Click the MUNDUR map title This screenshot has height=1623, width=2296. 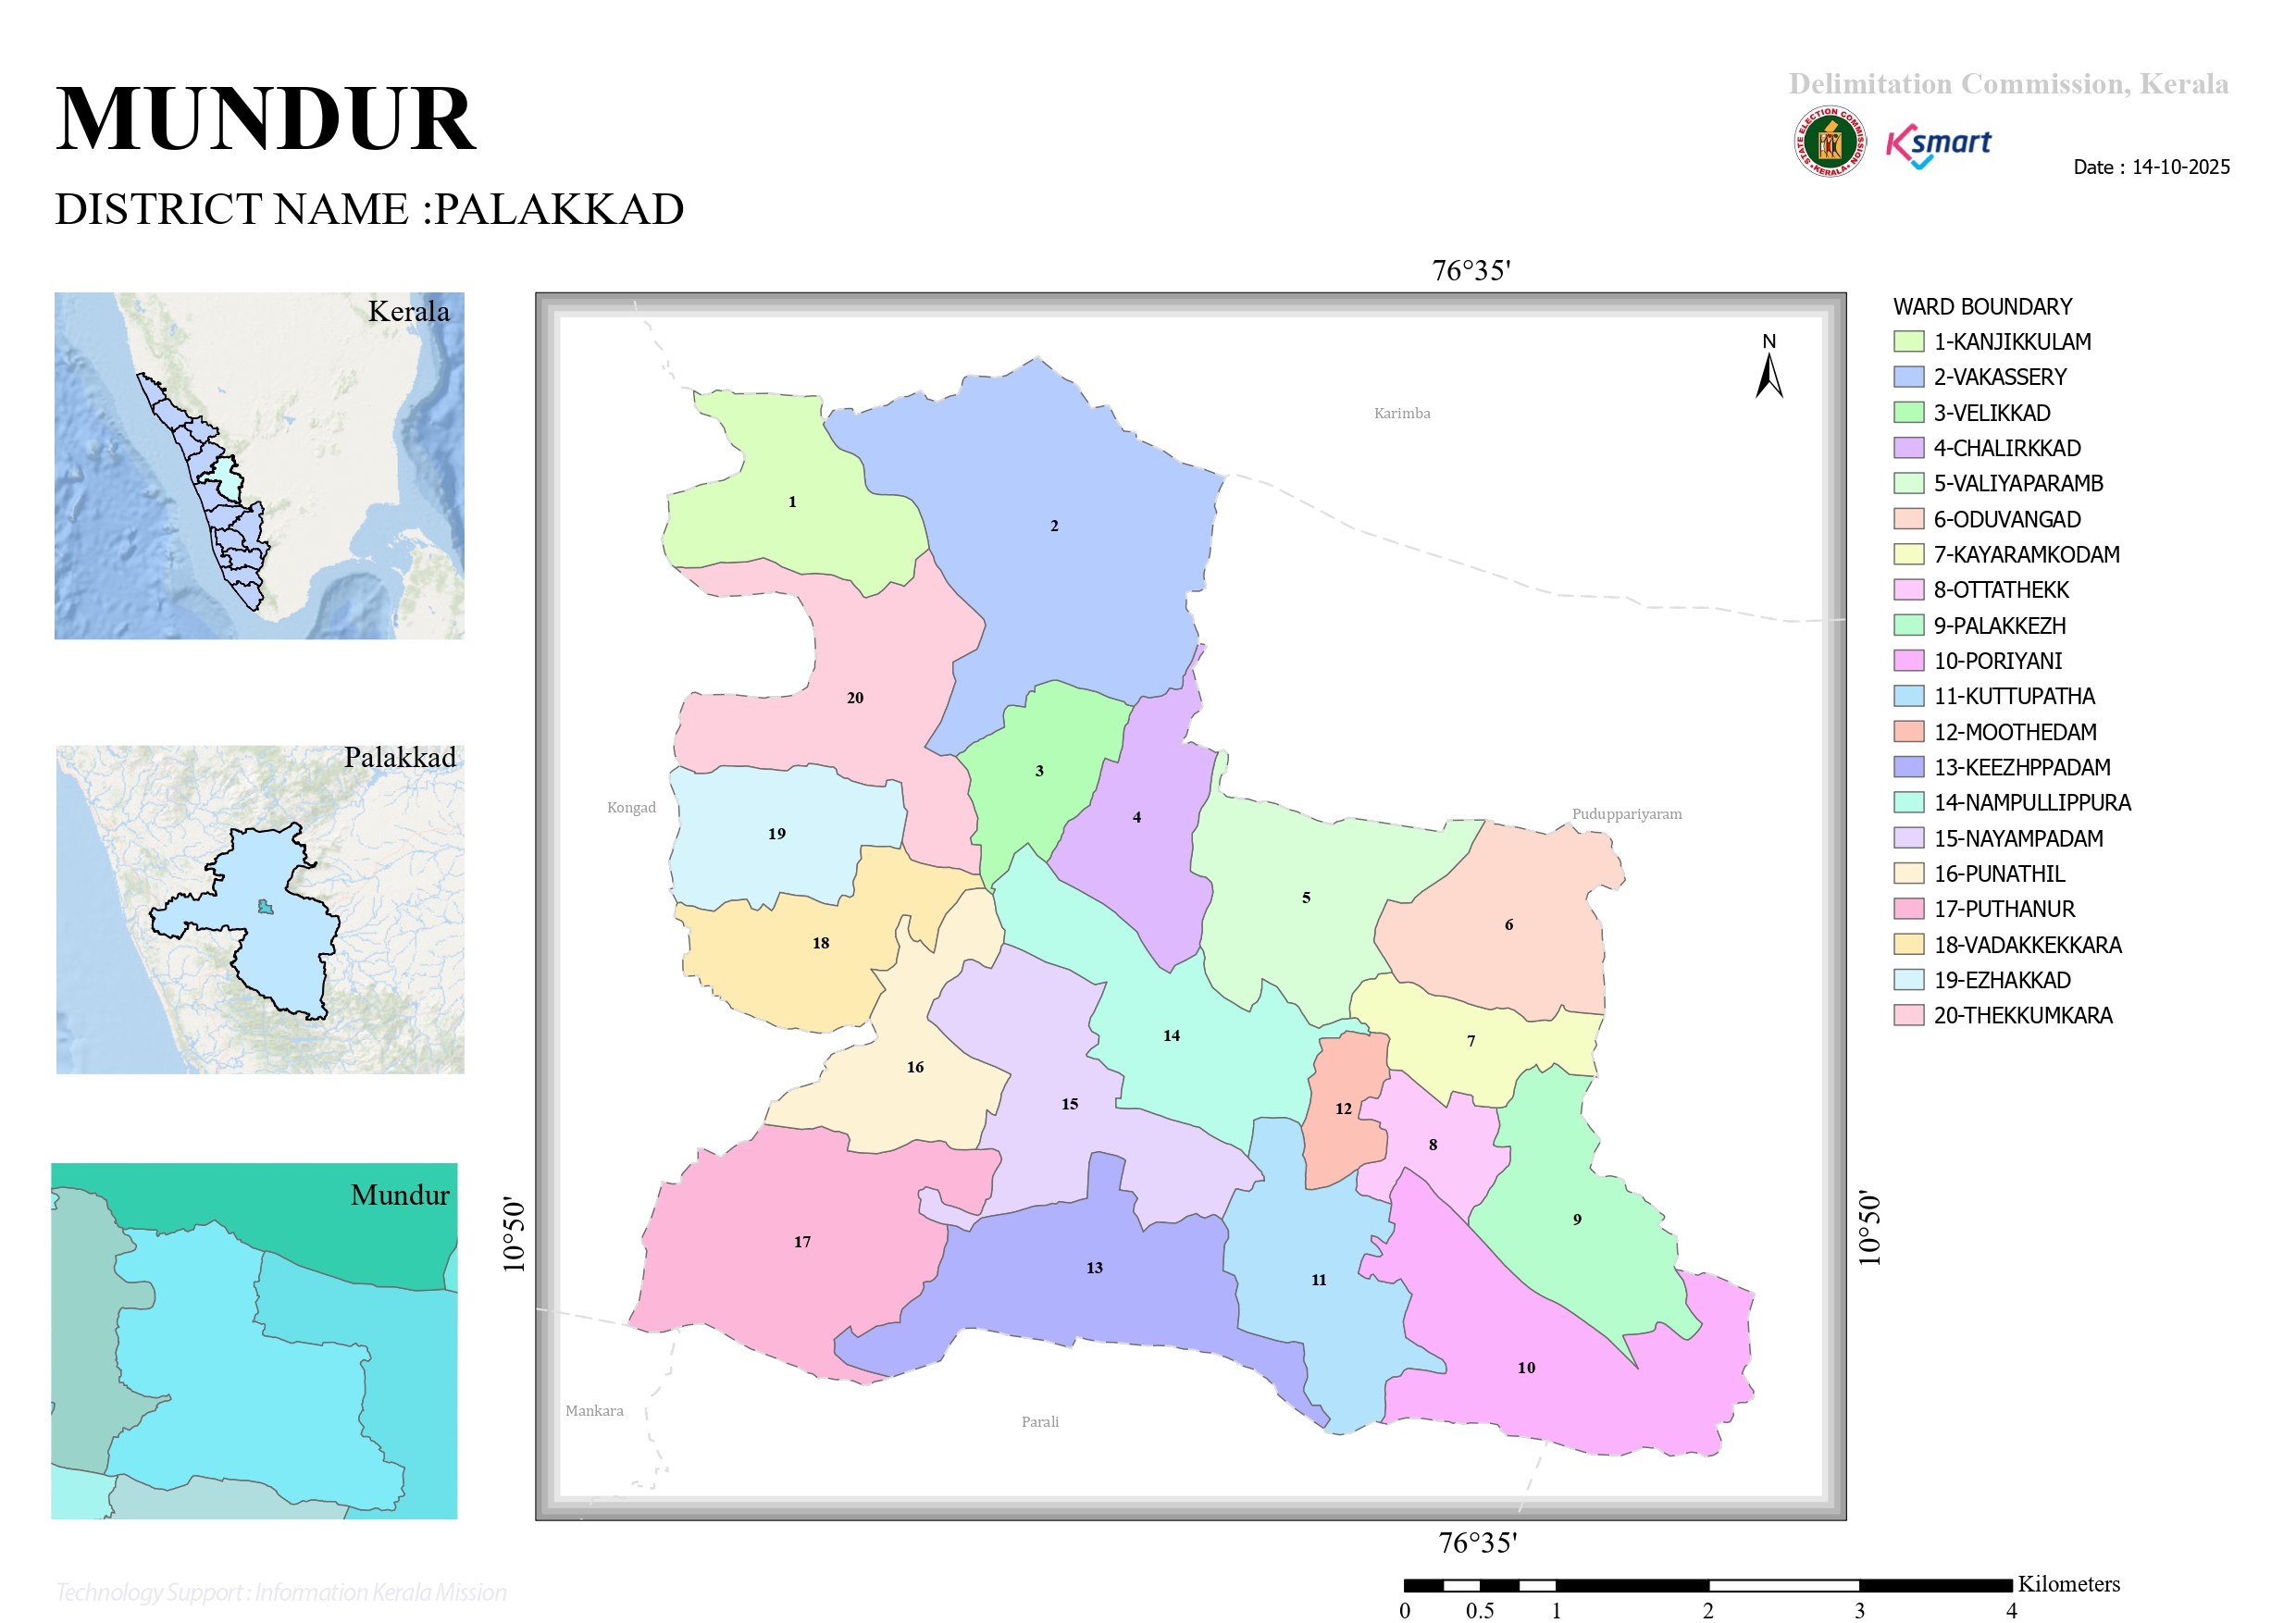click(266, 119)
